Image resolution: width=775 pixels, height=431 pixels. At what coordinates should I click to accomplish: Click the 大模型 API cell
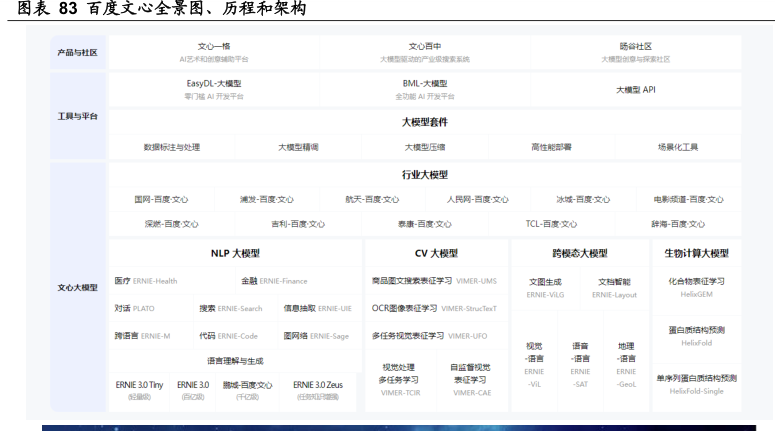(x=636, y=89)
